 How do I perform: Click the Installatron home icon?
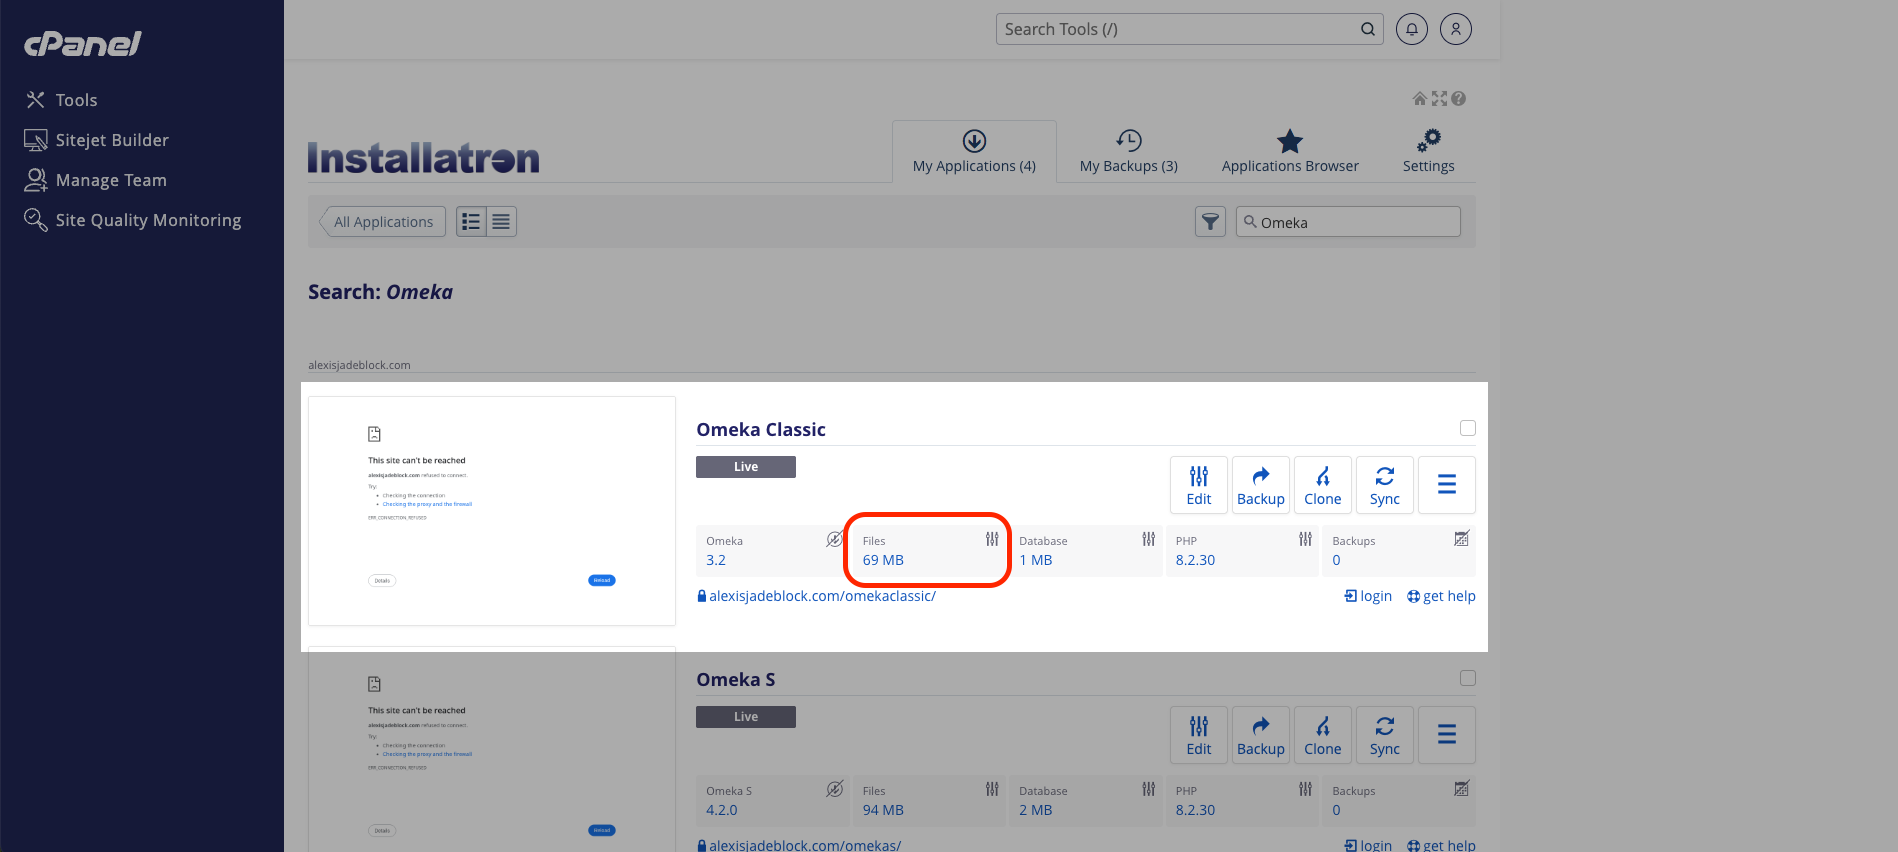coord(1419,98)
